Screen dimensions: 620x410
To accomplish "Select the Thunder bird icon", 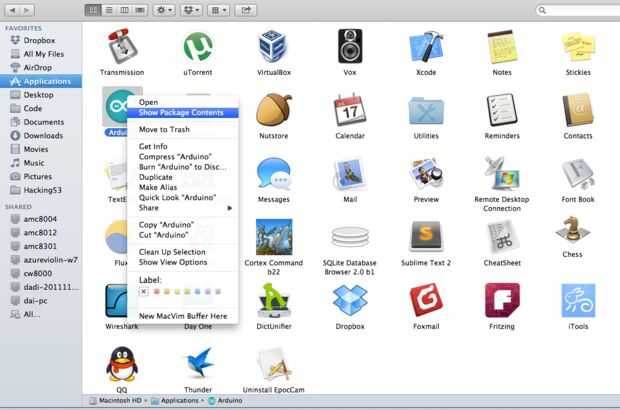I will click(x=198, y=363).
